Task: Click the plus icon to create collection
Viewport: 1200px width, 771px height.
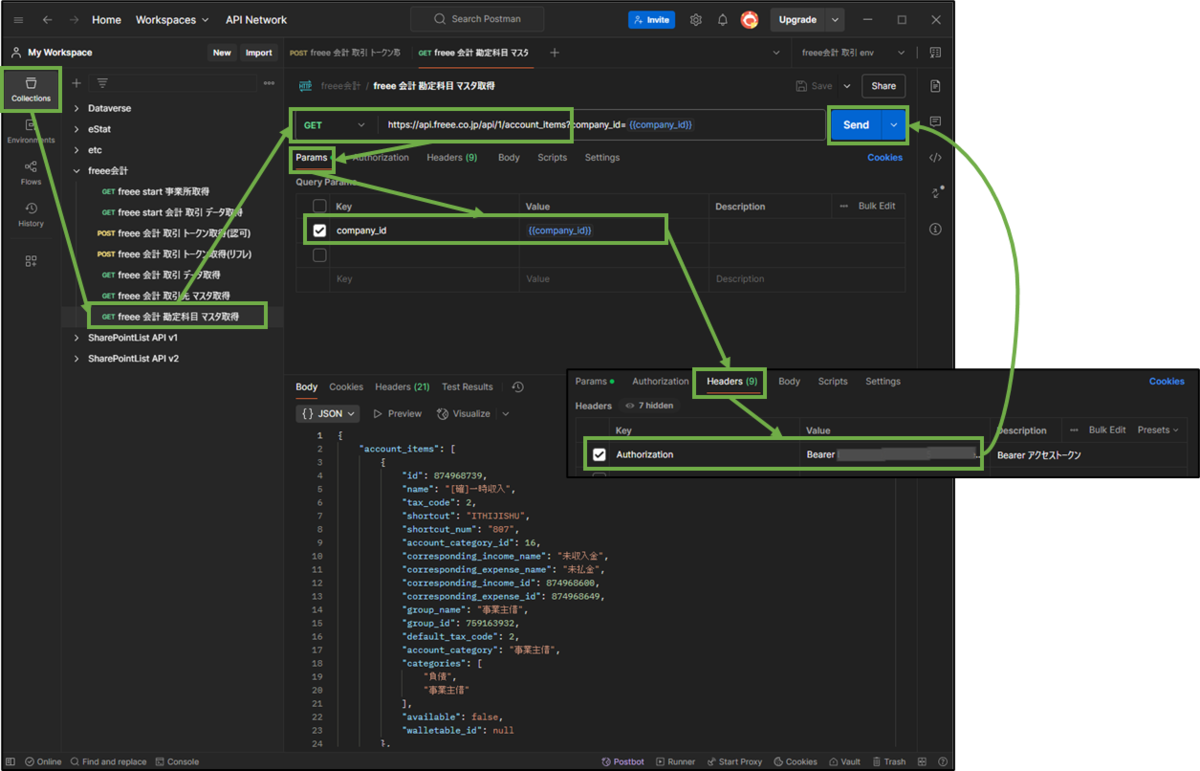Action: pyautogui.click(x=77, y=83)
